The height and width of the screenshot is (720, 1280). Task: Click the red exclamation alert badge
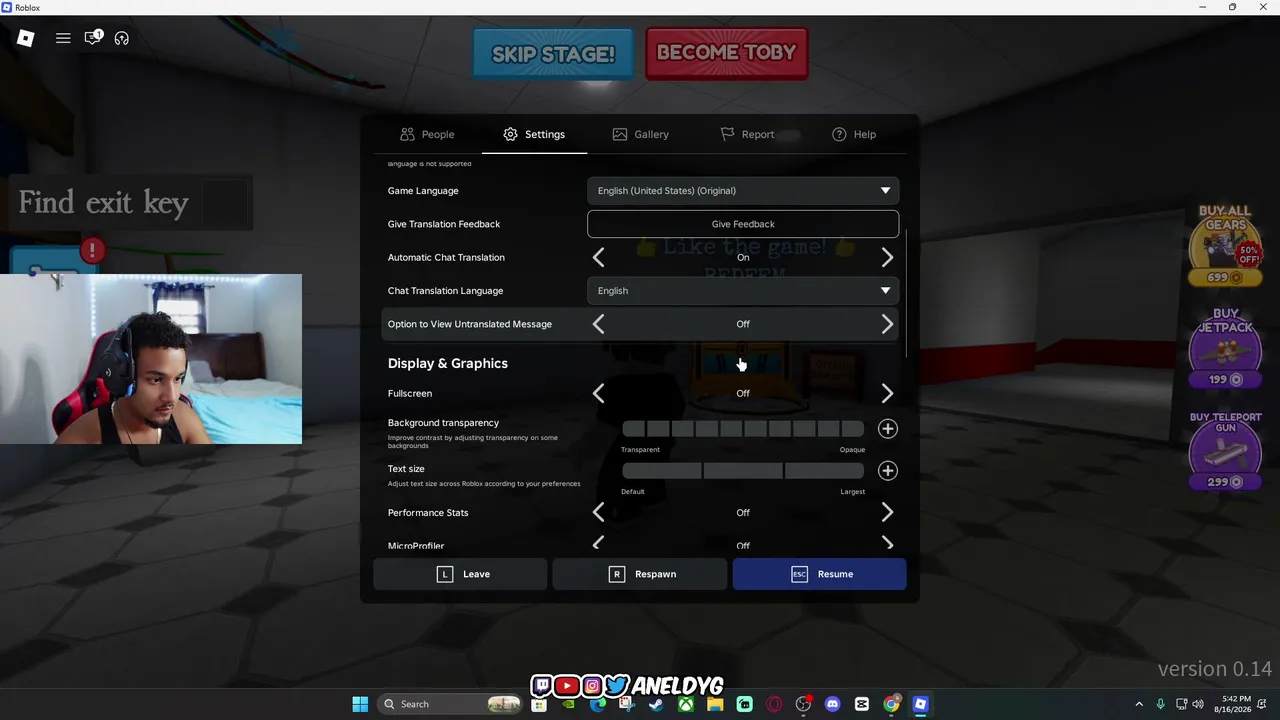tap(92, 249)
